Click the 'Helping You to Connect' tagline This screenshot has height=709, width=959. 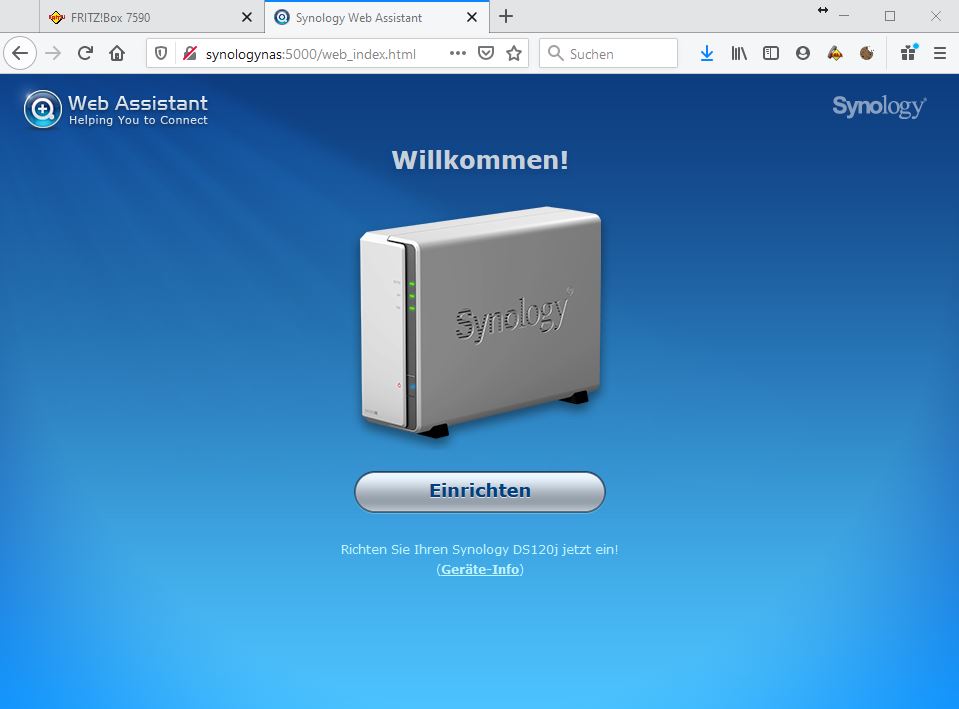point(138,121)
